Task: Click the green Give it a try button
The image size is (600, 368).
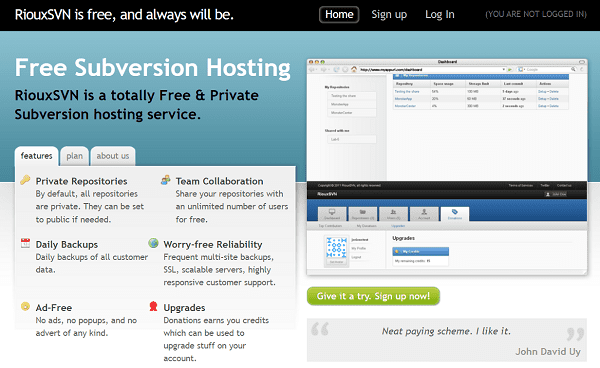Action: (x=373, y=296)
